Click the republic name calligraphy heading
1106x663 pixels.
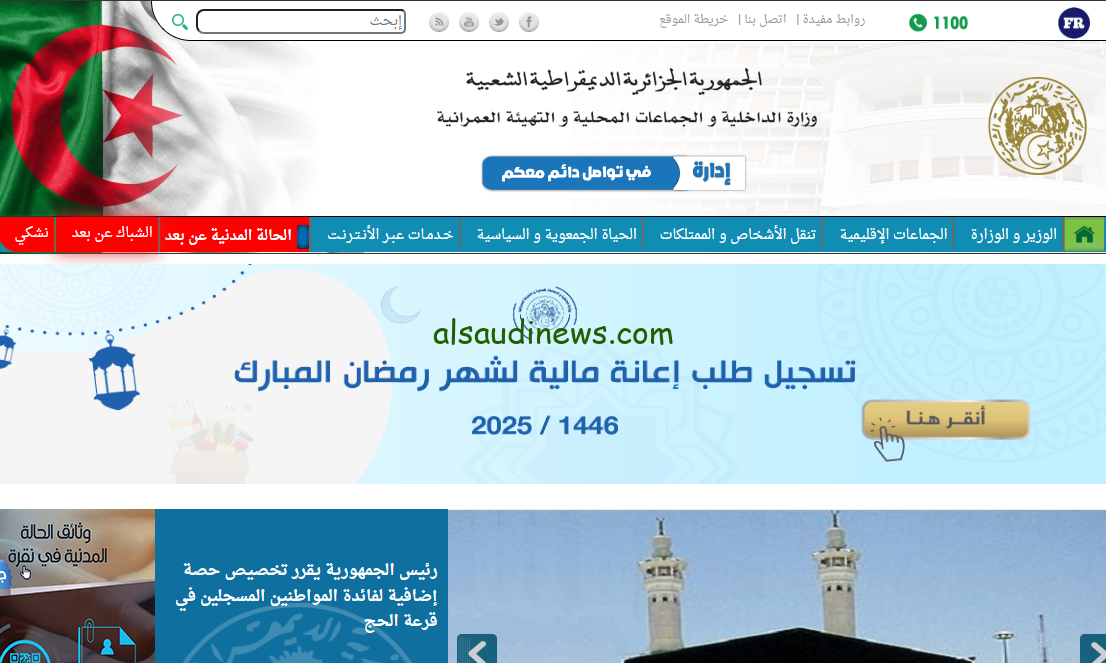click(614, 79)
